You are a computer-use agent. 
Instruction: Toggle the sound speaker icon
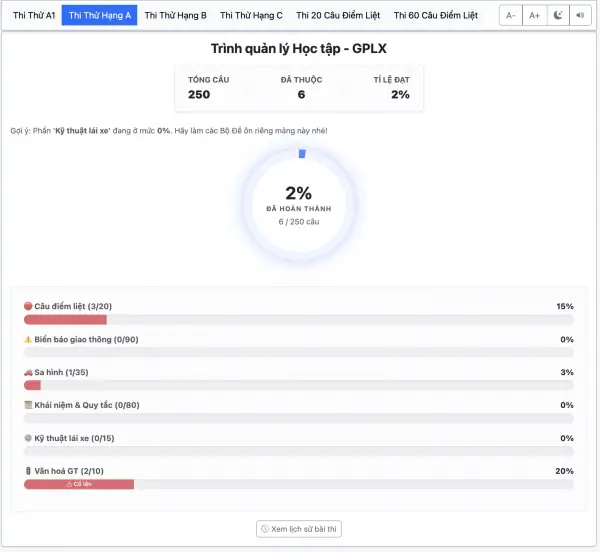578,16
